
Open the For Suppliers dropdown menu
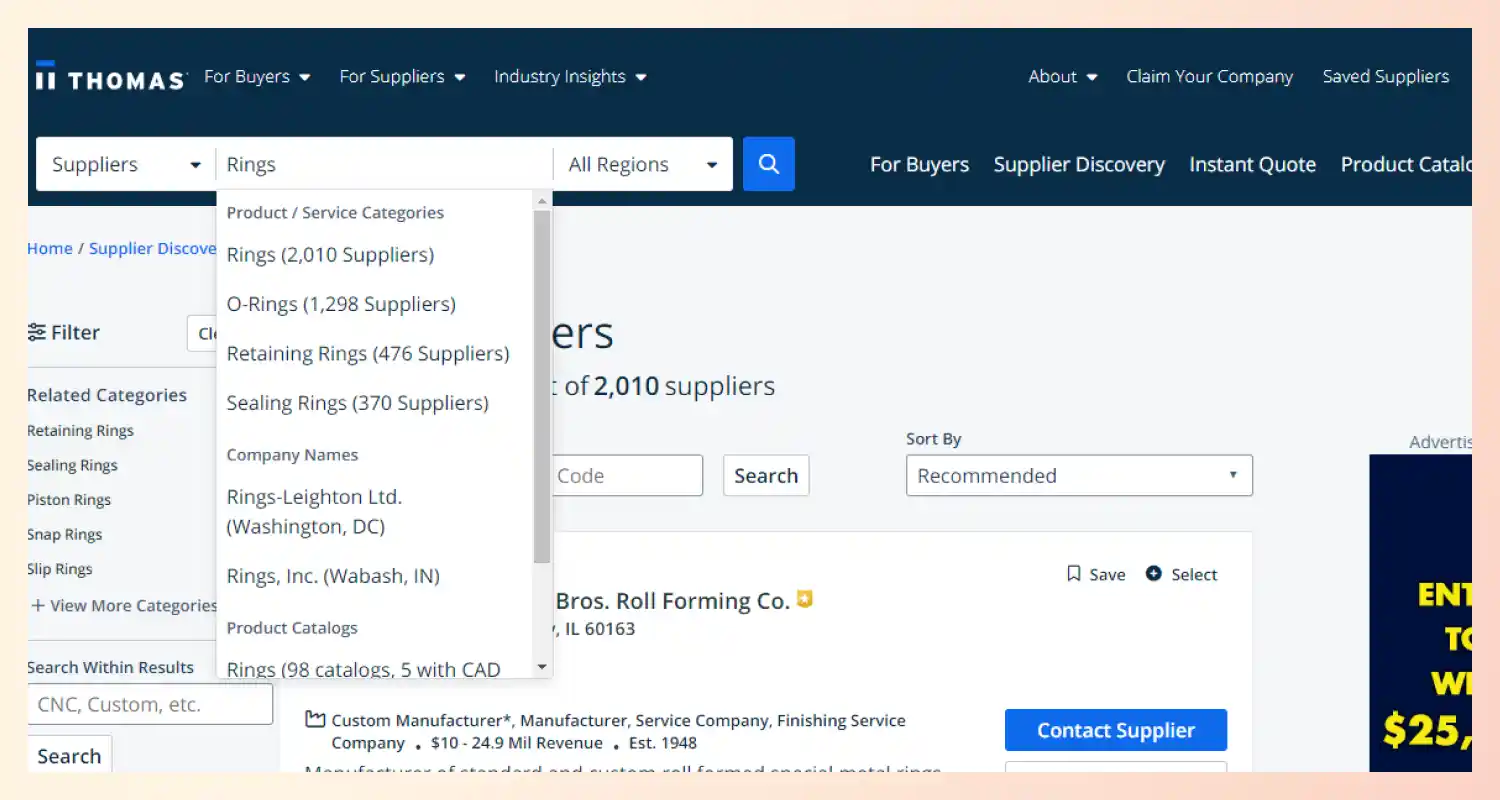tap(402, 77)
